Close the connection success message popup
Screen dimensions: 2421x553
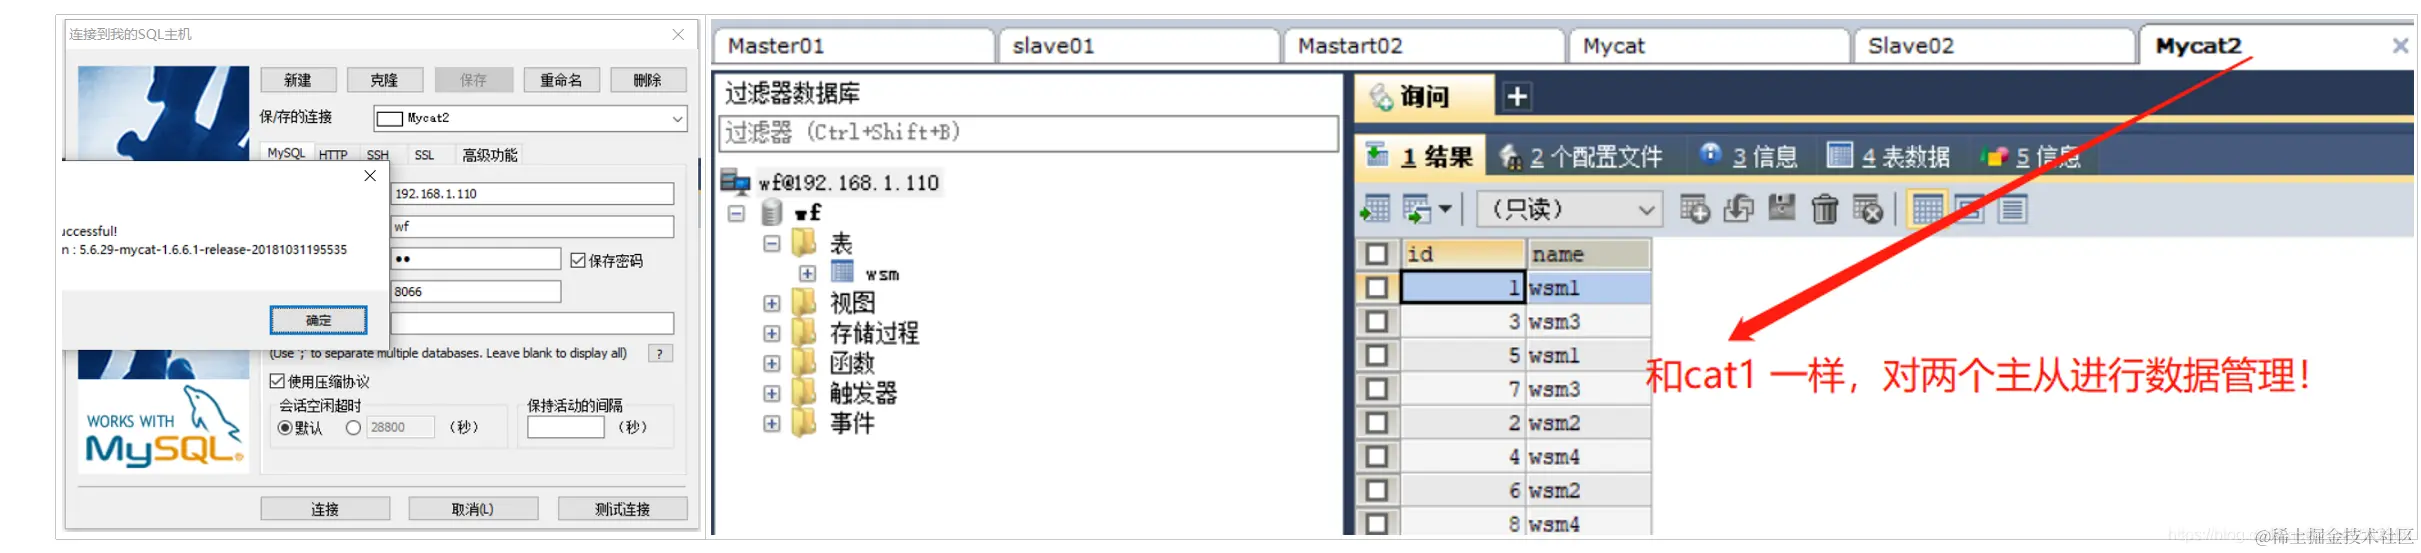click(x=370, y=176)
